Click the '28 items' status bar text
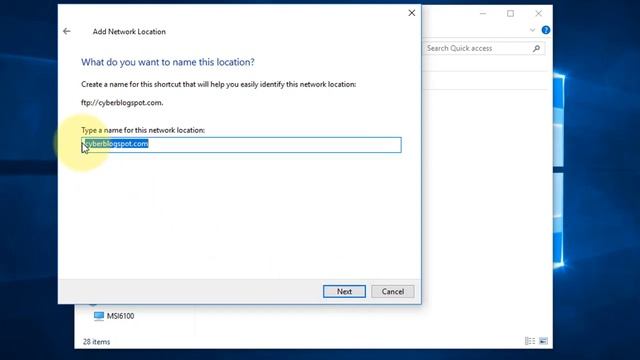 point(96,342)
